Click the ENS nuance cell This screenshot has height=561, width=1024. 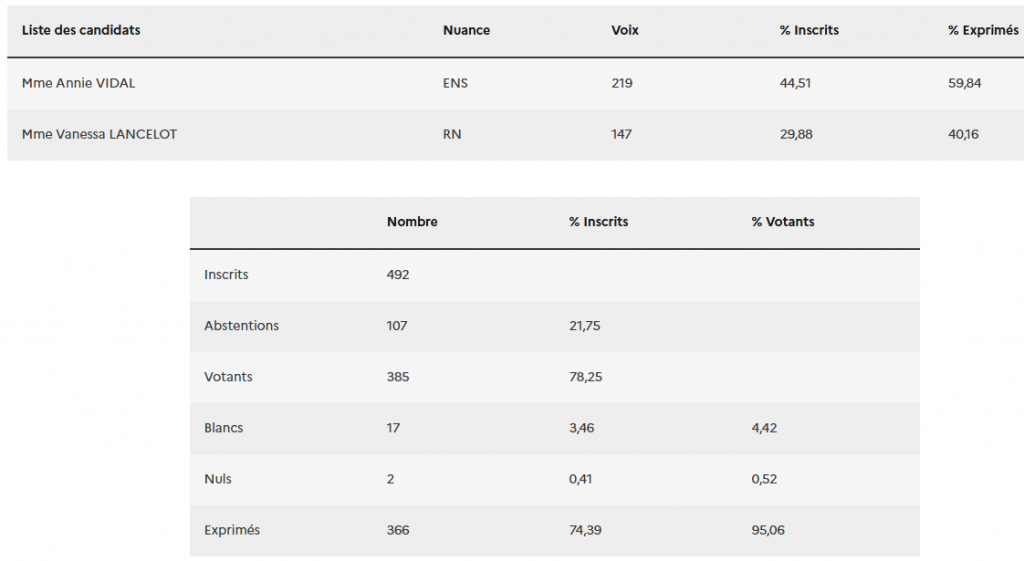[455, 83]
